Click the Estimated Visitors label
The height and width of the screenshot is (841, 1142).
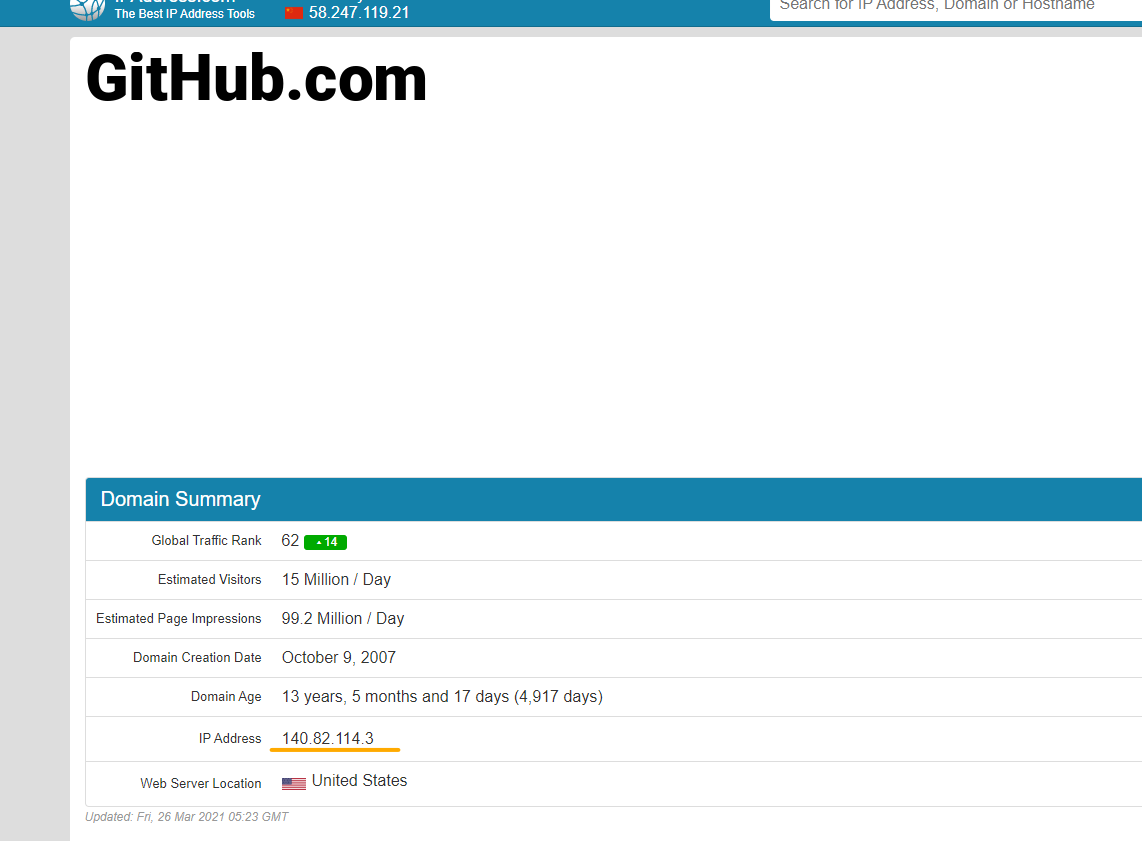(x=210, y=580)
